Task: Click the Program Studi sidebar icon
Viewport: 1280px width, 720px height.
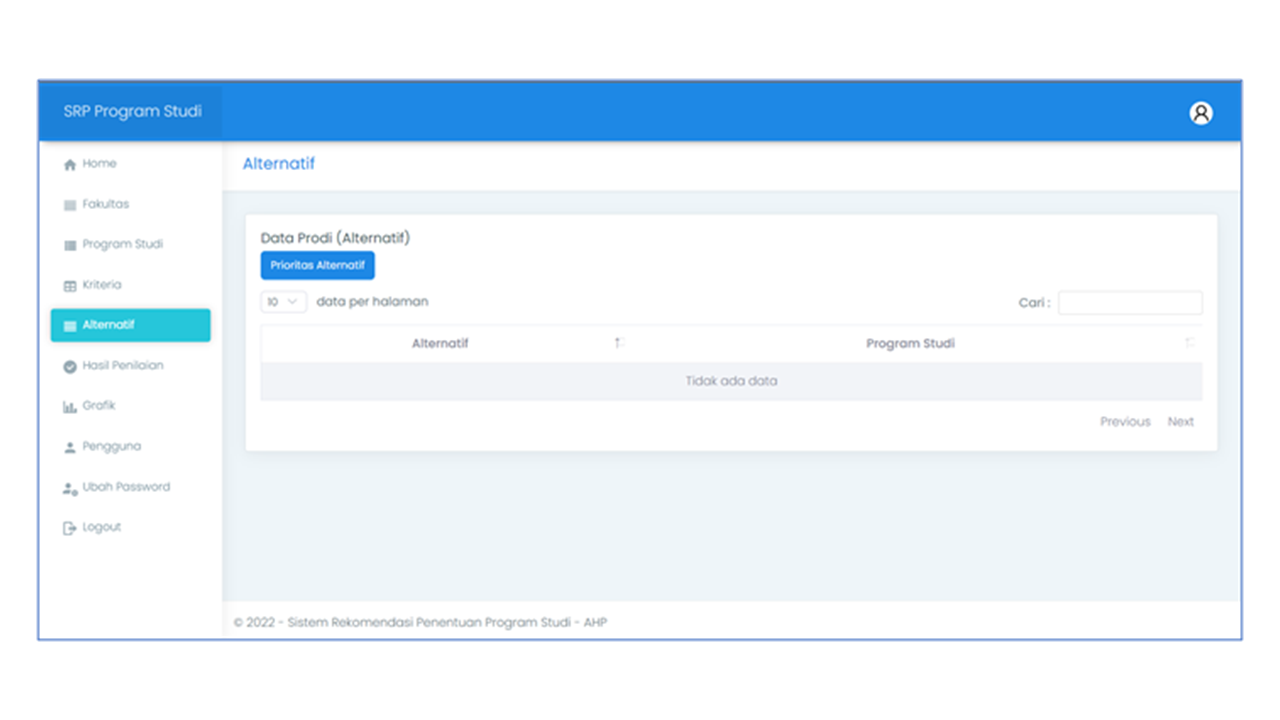Action: tap(70, 245)
